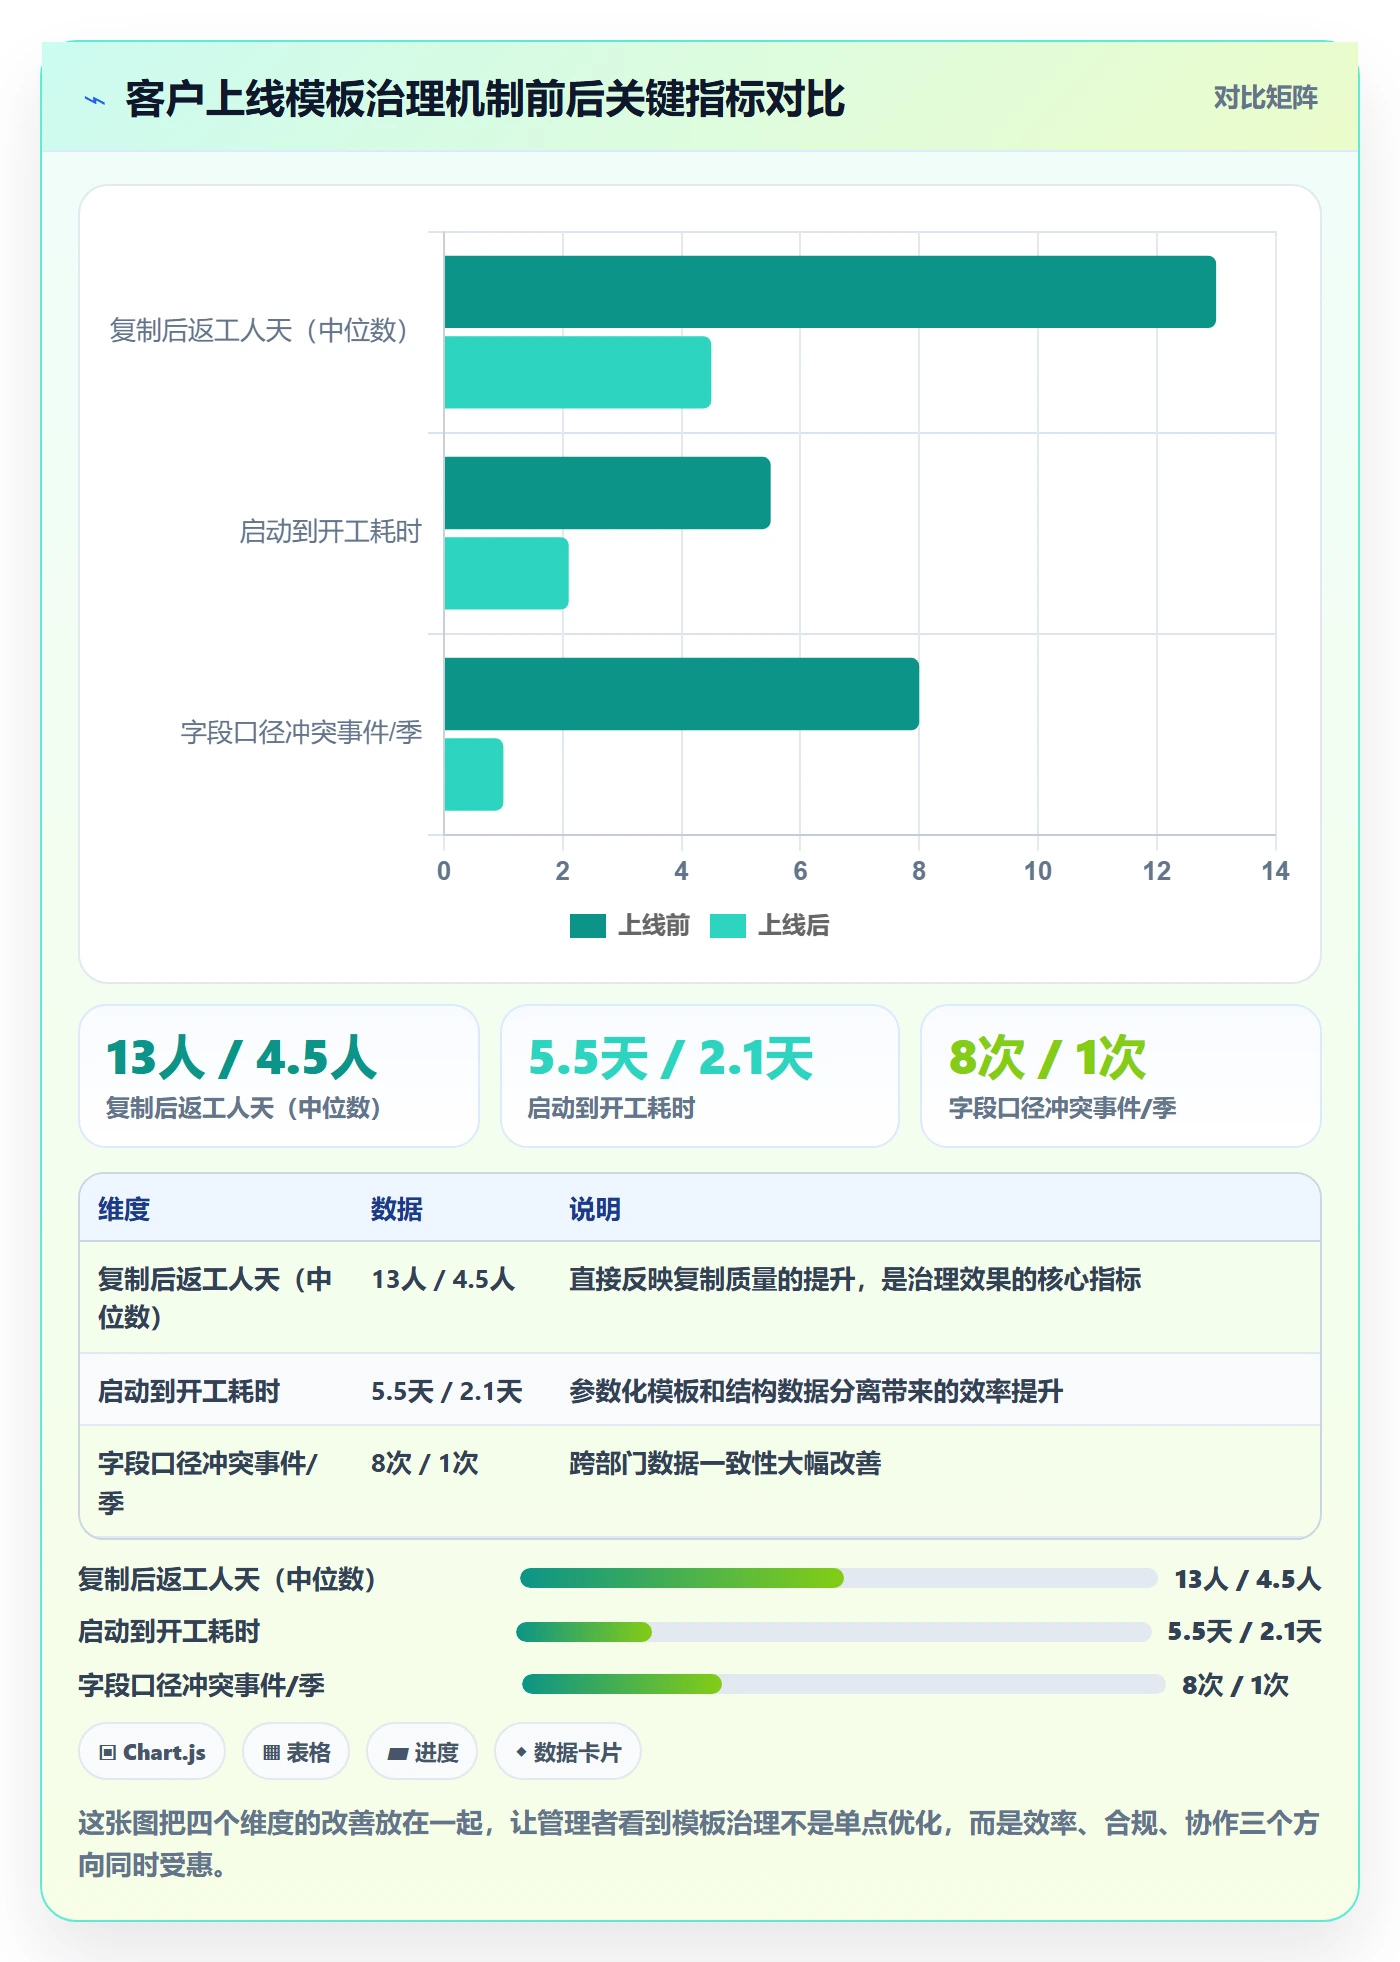Click the 上线后 bar for 复制后返工人天

578,372
